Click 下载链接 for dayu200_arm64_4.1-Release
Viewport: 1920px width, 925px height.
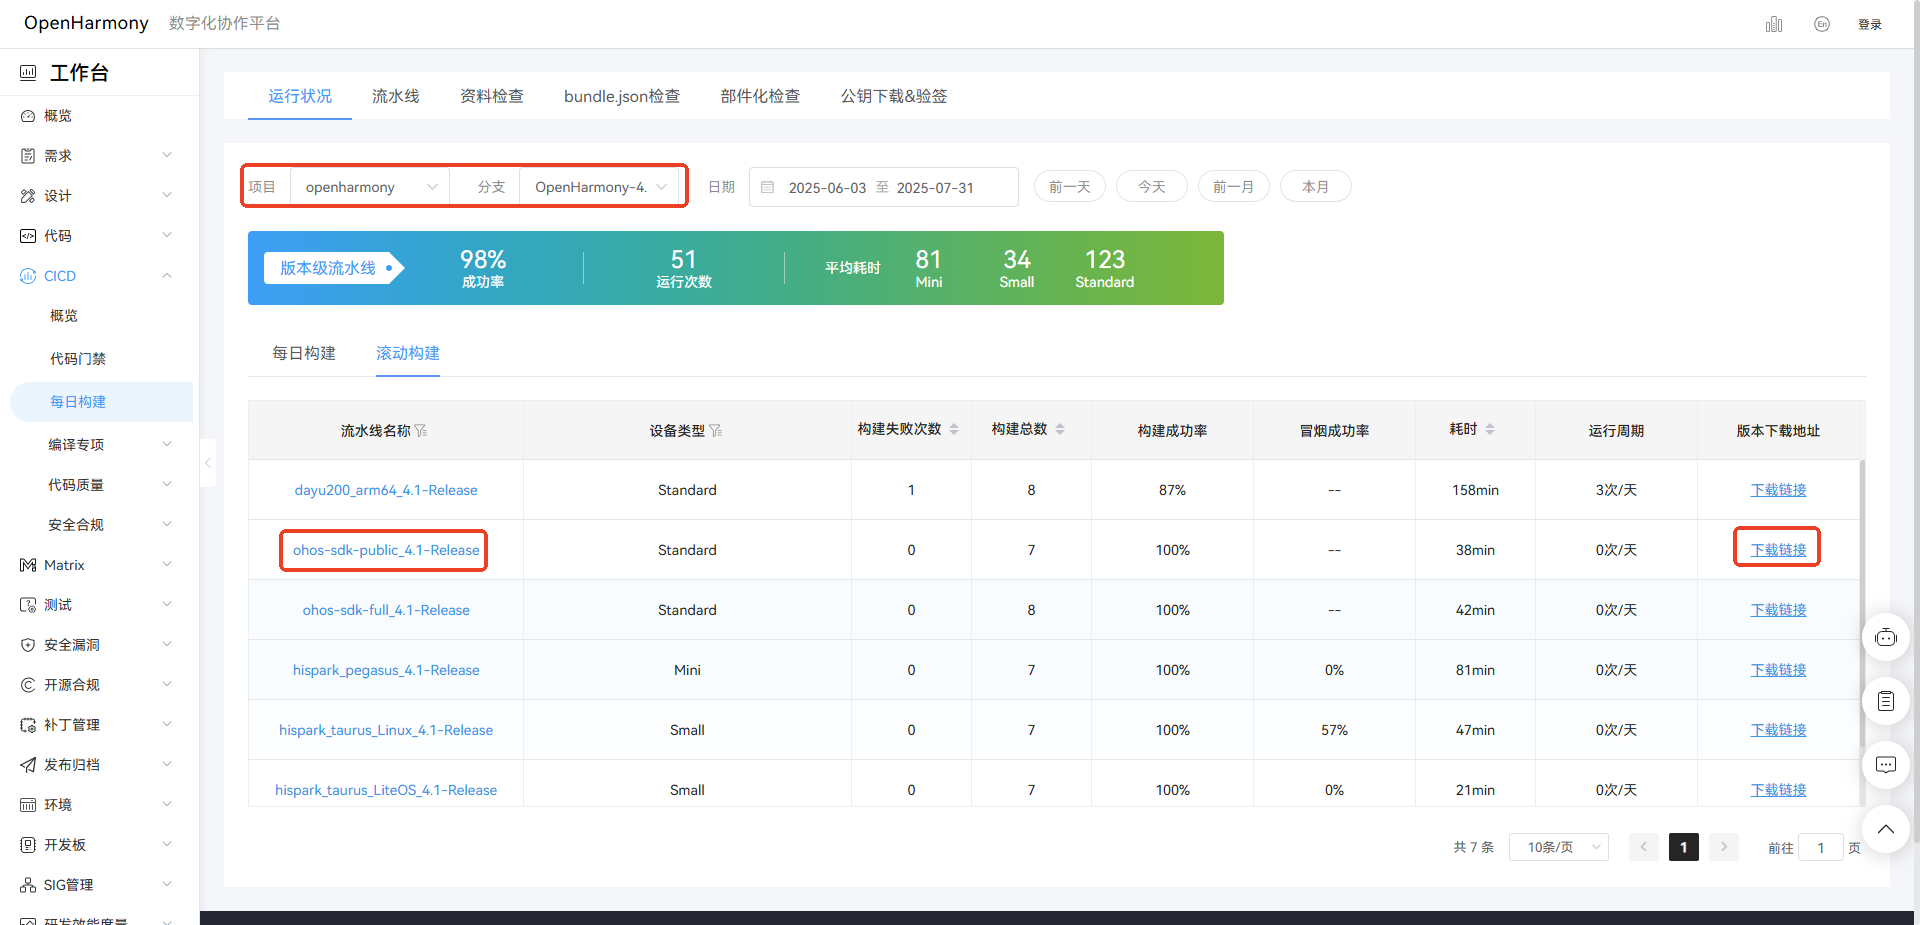click(x=1778, y=490)
